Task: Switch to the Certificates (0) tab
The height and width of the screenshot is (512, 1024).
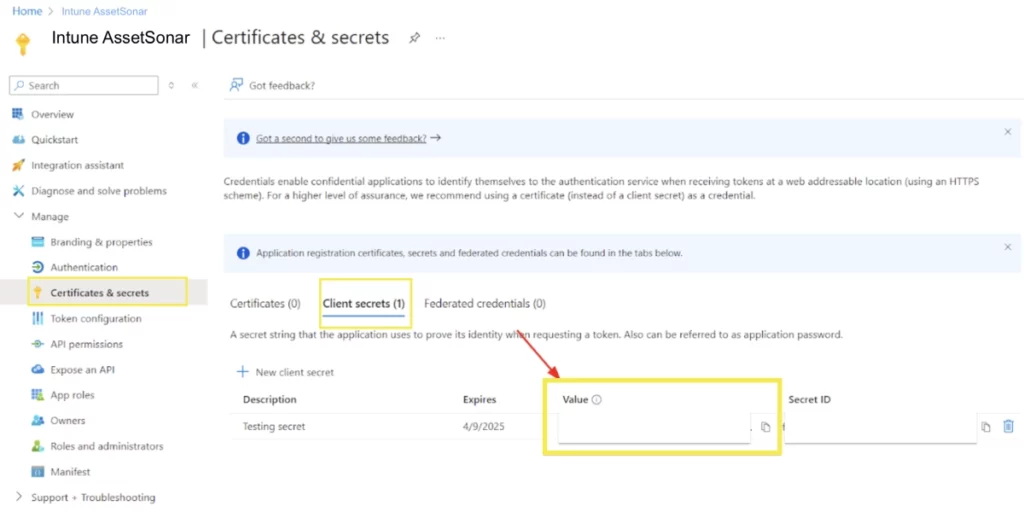Action: (x=265, y=303)
